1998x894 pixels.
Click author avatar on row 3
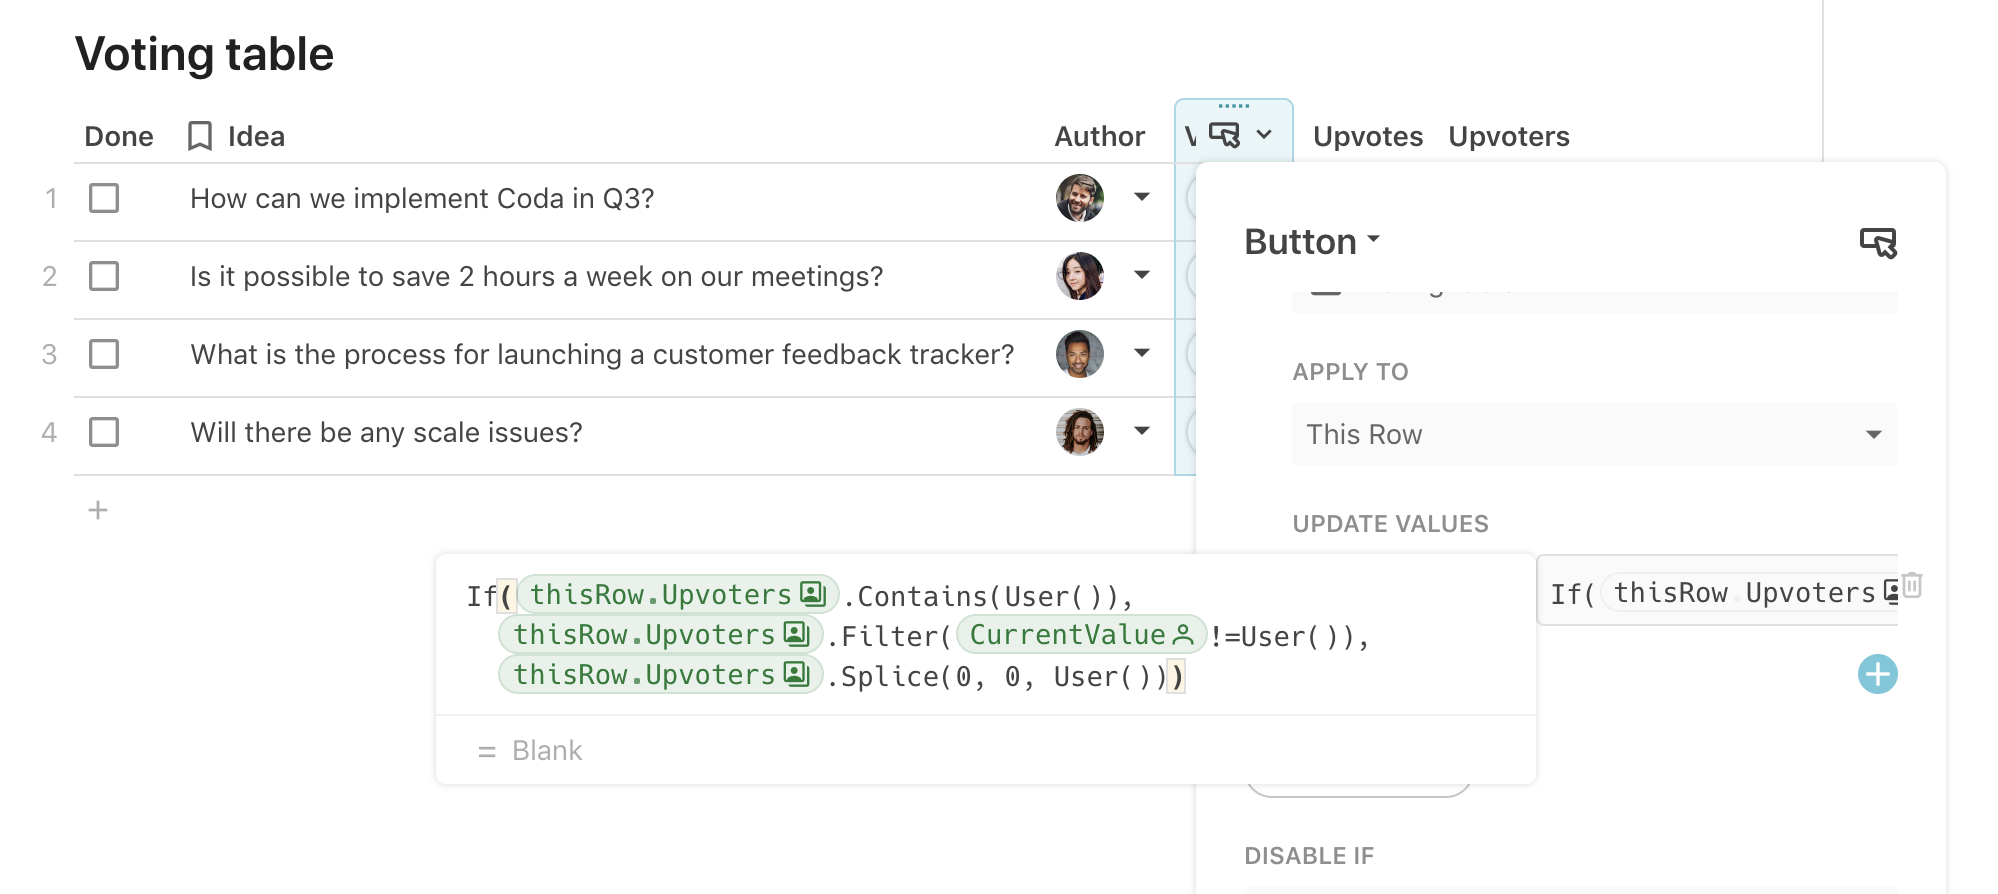pos(1079,354)
